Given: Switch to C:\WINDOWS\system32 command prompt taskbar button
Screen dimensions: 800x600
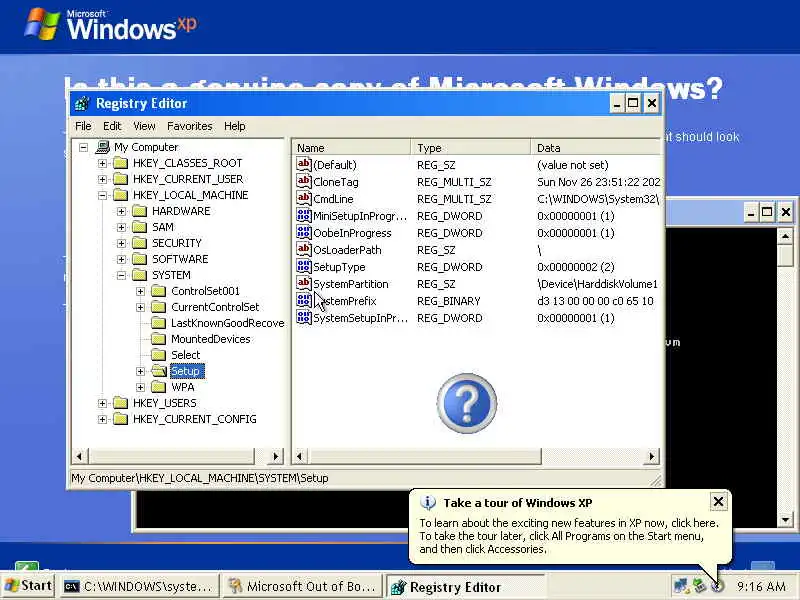Looking at the screenshot, I should pos(138,587).
